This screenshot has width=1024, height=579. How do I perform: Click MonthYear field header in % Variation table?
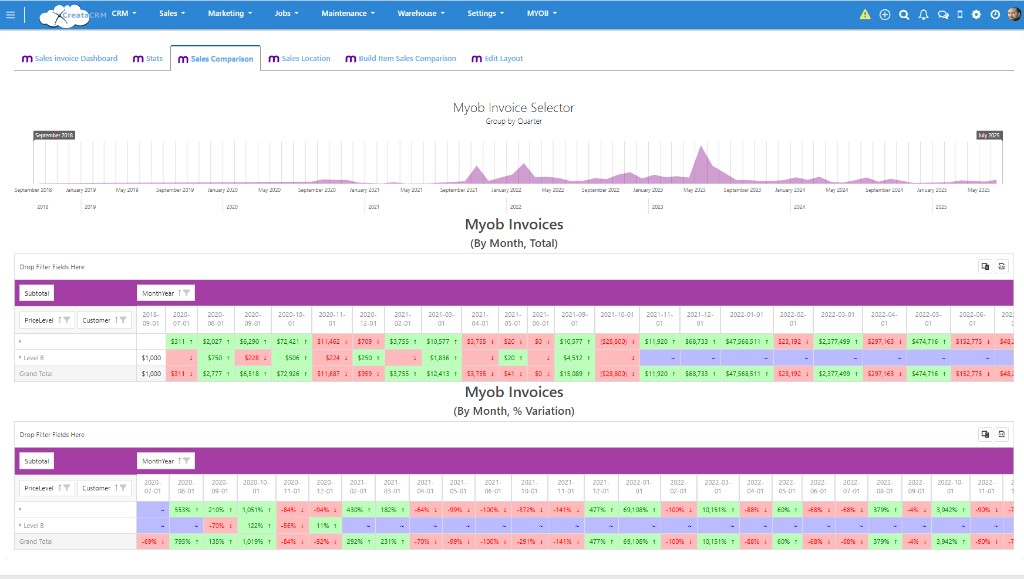166,461
